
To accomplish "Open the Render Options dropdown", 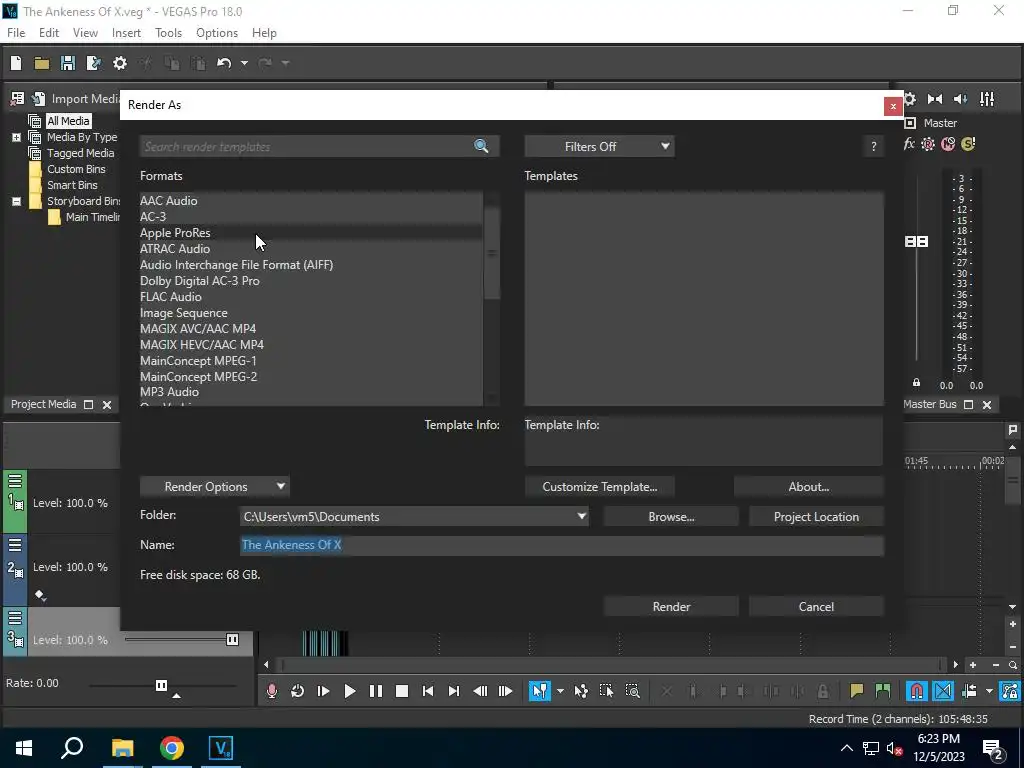I will click(x=214, y=487).
